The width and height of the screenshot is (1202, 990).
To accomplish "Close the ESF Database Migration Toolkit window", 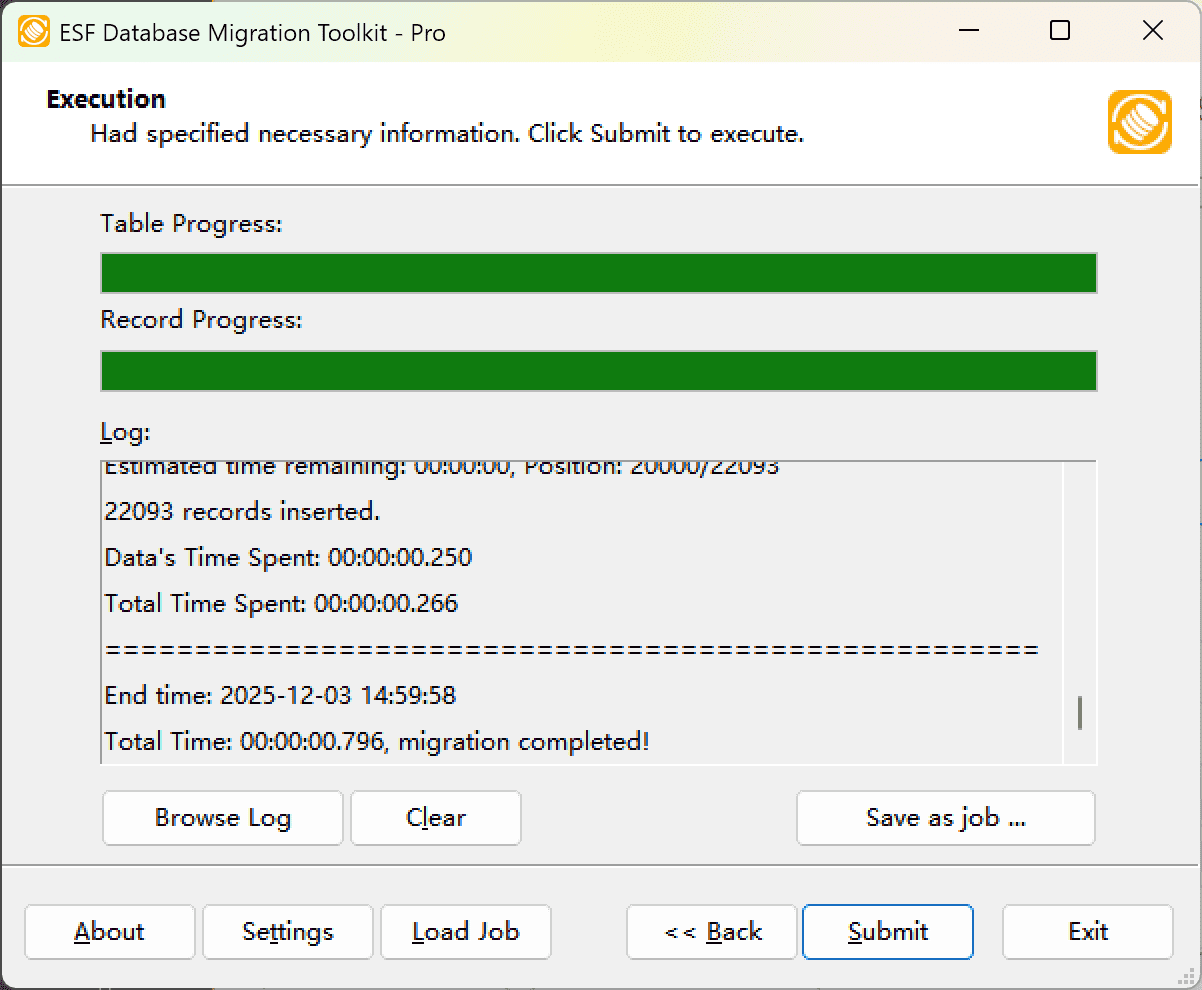I will click(1152, 31).
